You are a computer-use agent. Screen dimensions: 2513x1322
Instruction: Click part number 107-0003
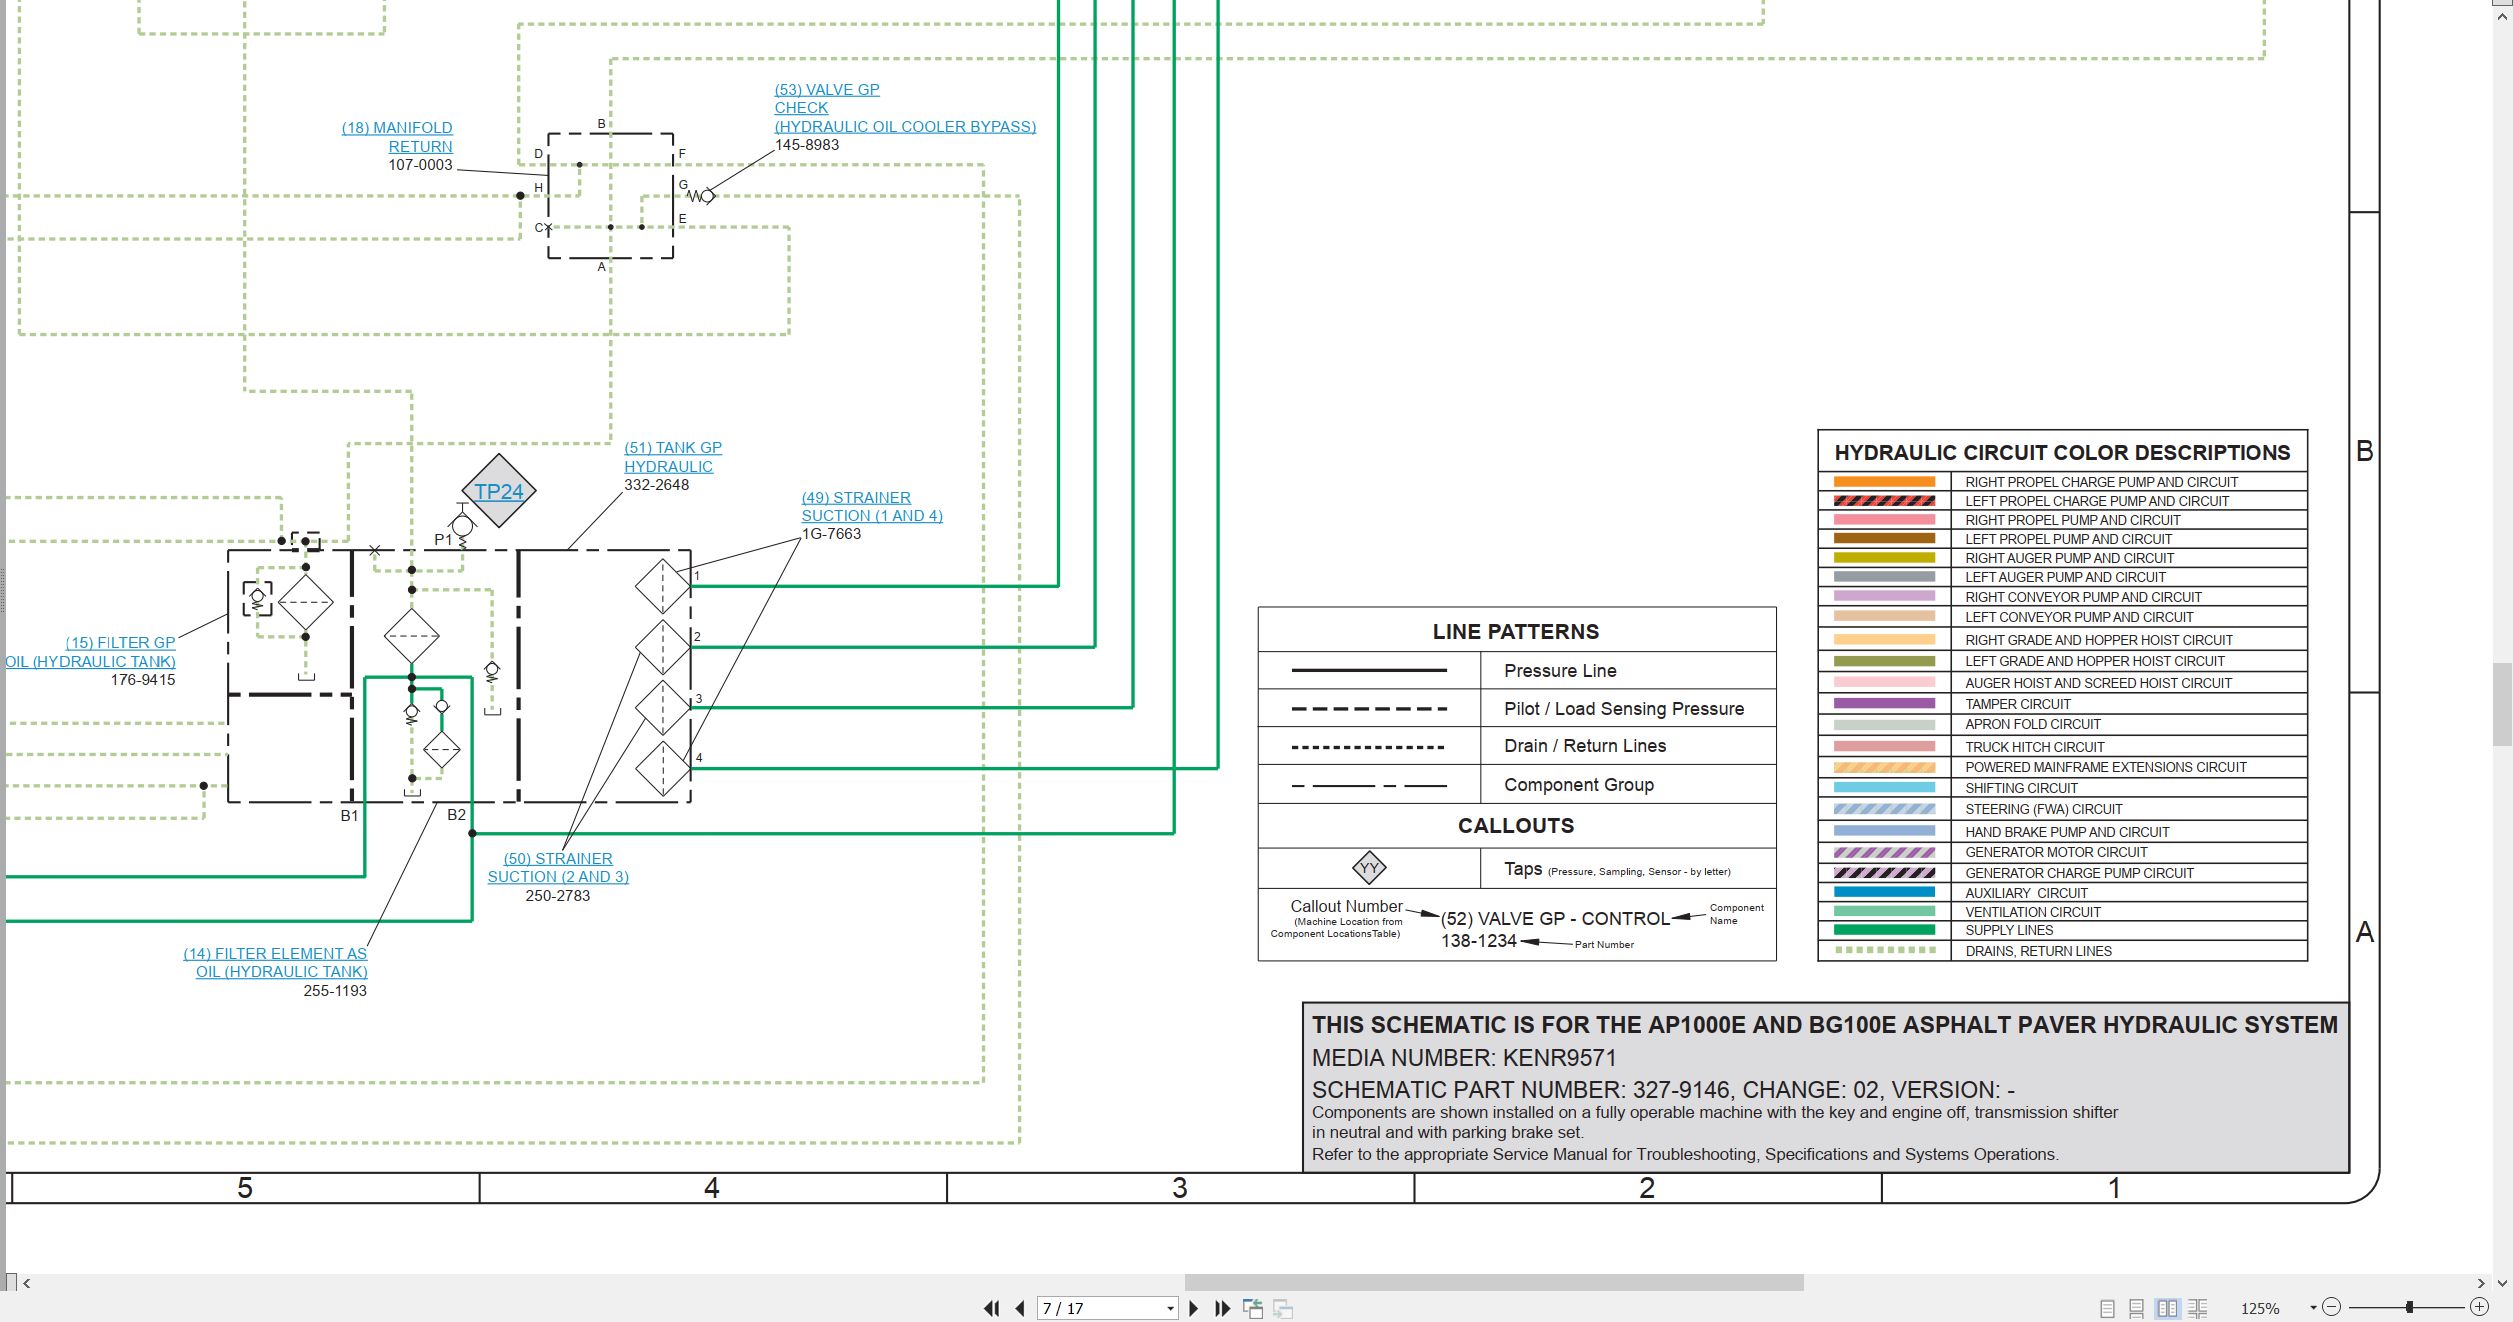(420, 165)
